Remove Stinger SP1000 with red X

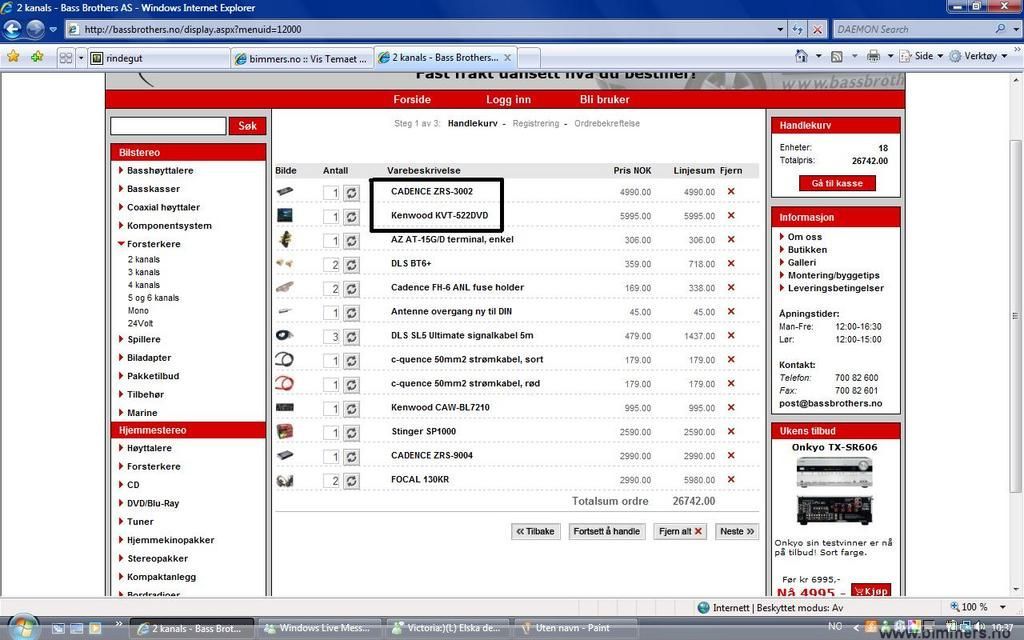click(x=731, y=432)
